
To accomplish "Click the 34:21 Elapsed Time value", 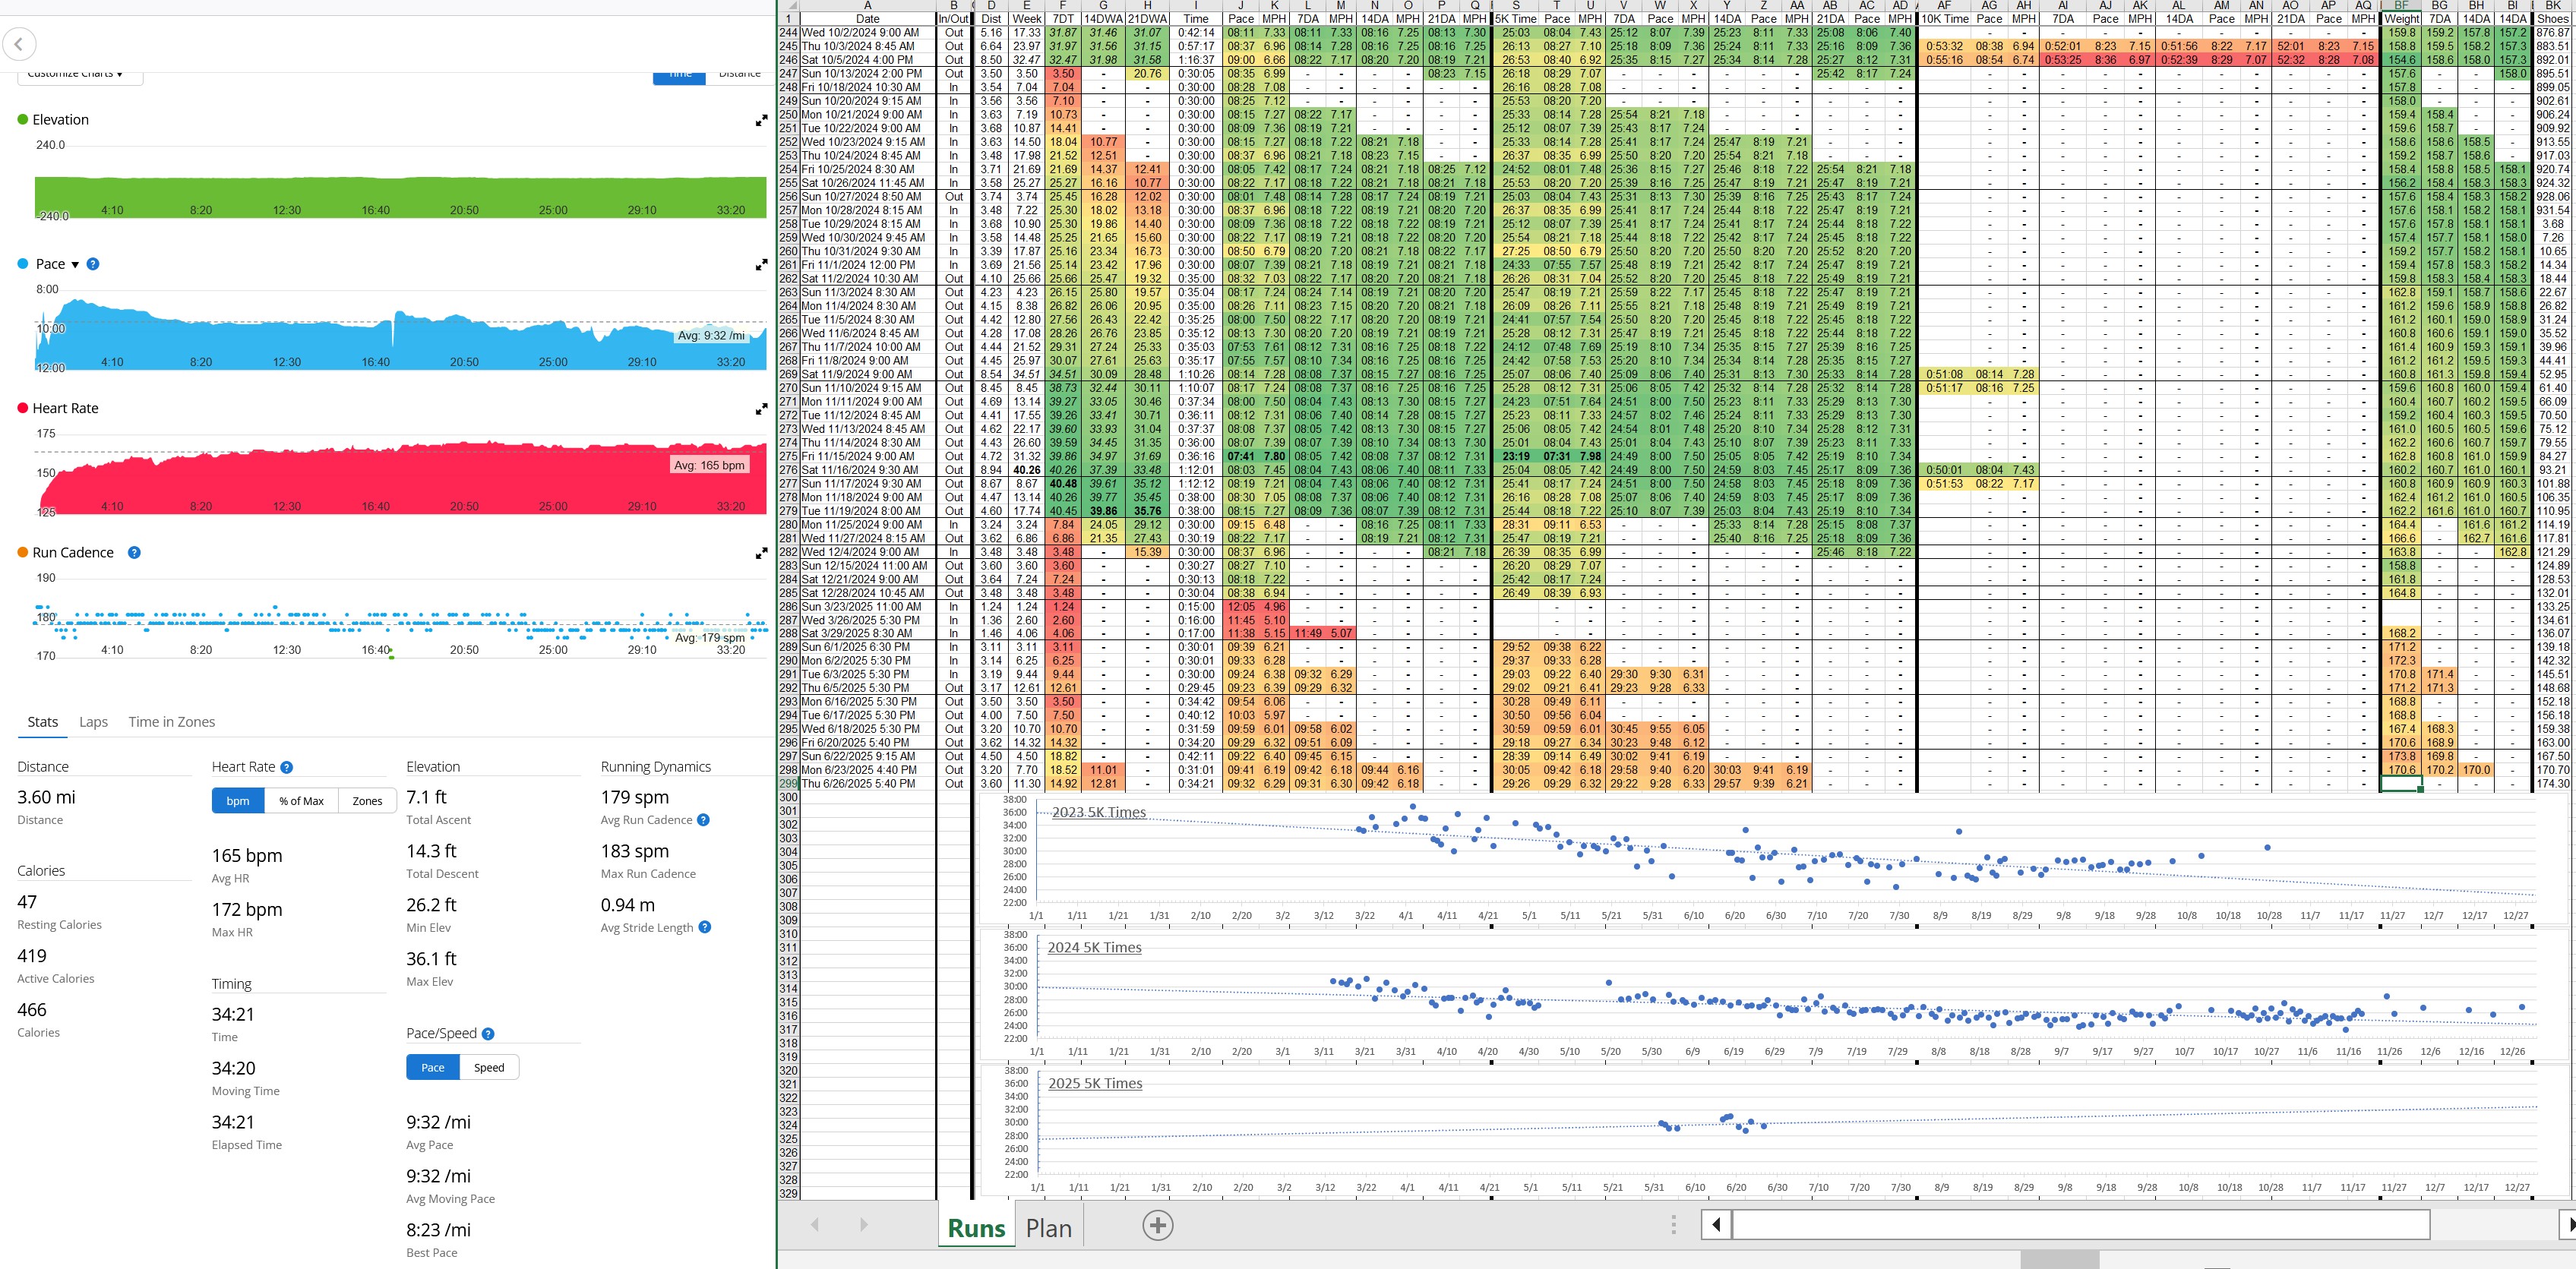I will (233, 1122).
